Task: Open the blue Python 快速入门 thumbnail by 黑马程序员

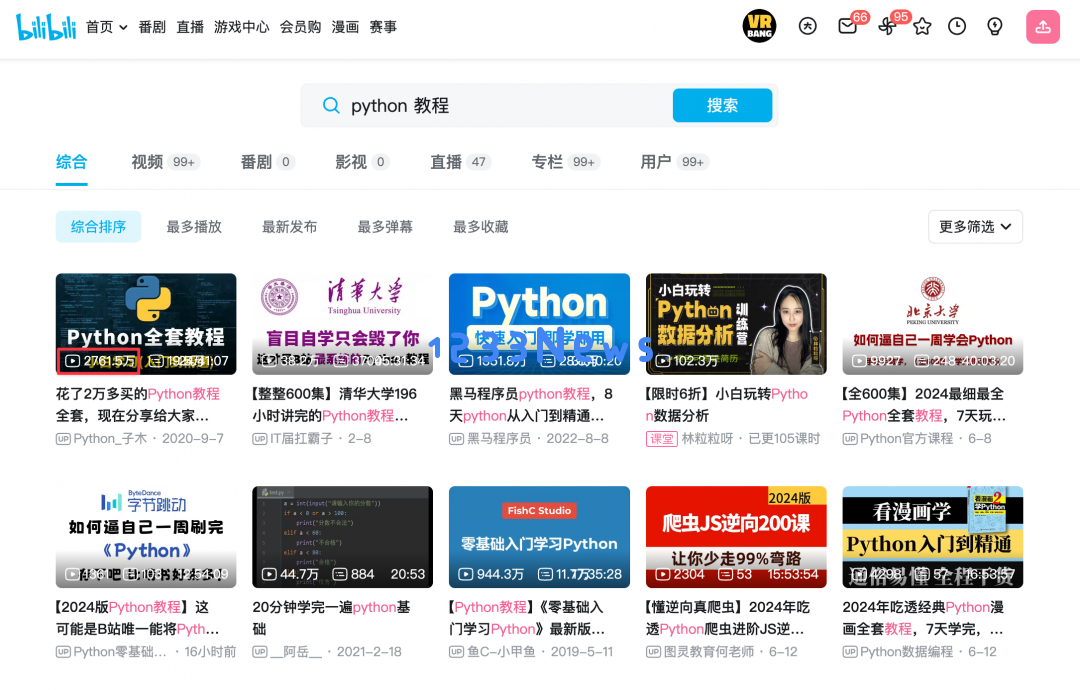Action: [539, 324]
